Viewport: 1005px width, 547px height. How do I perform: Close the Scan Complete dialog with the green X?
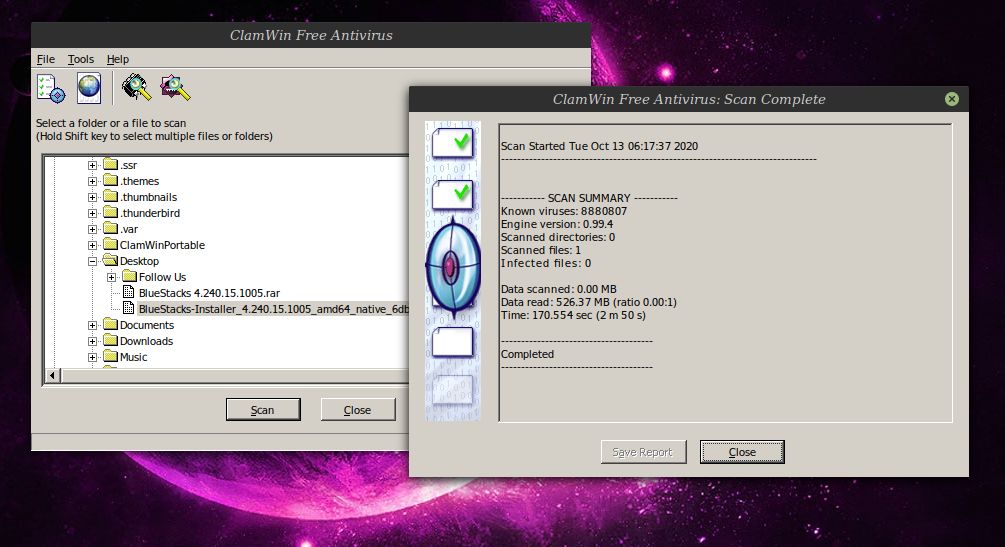point(952,99)
